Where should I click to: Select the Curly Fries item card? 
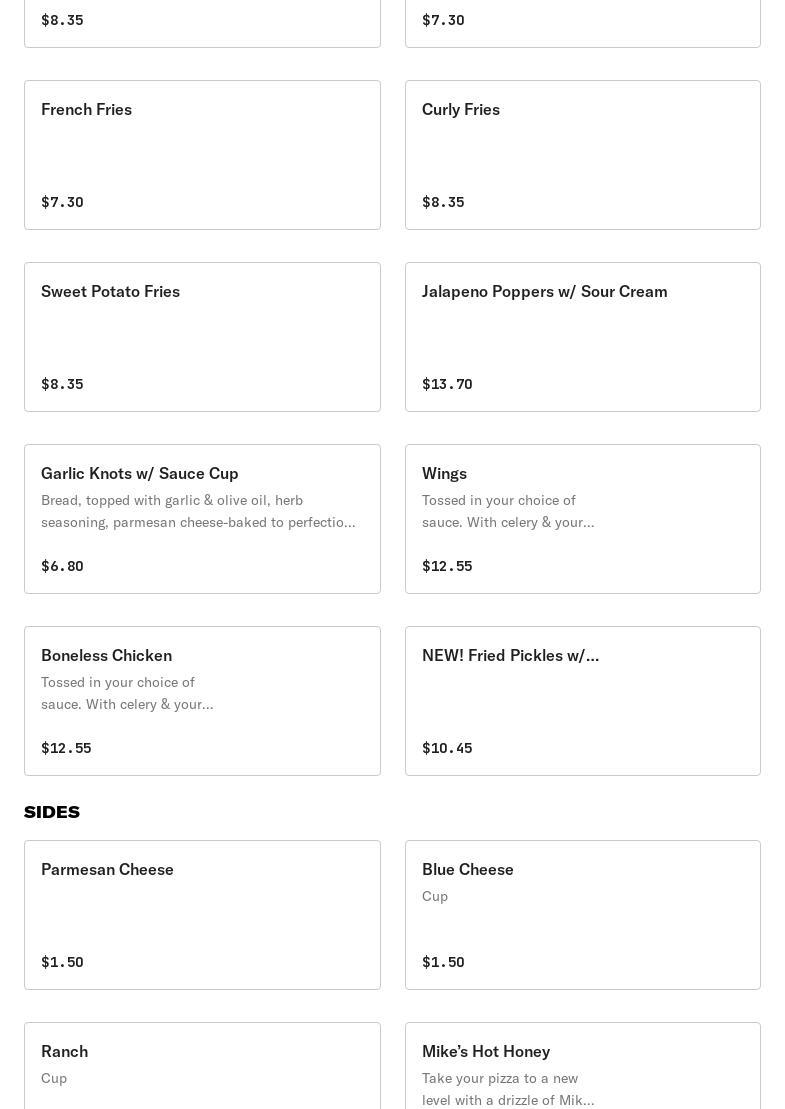click(582, 155)
